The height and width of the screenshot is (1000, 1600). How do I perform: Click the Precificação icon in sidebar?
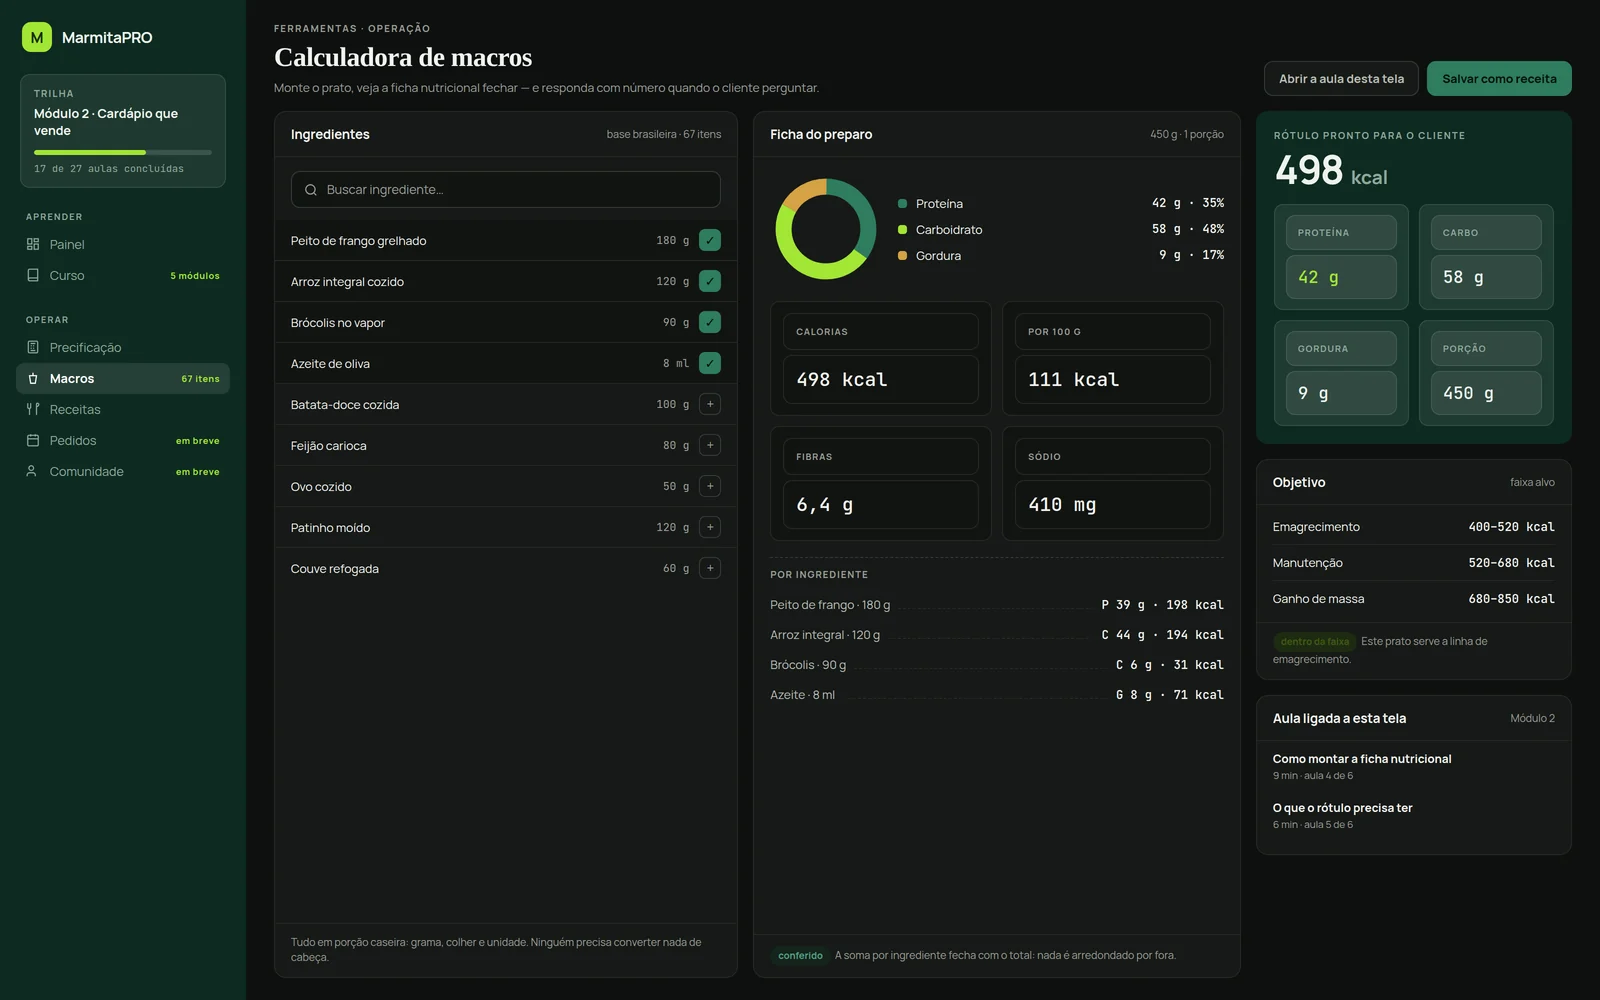pyautogui.click(x=33, y=347)
